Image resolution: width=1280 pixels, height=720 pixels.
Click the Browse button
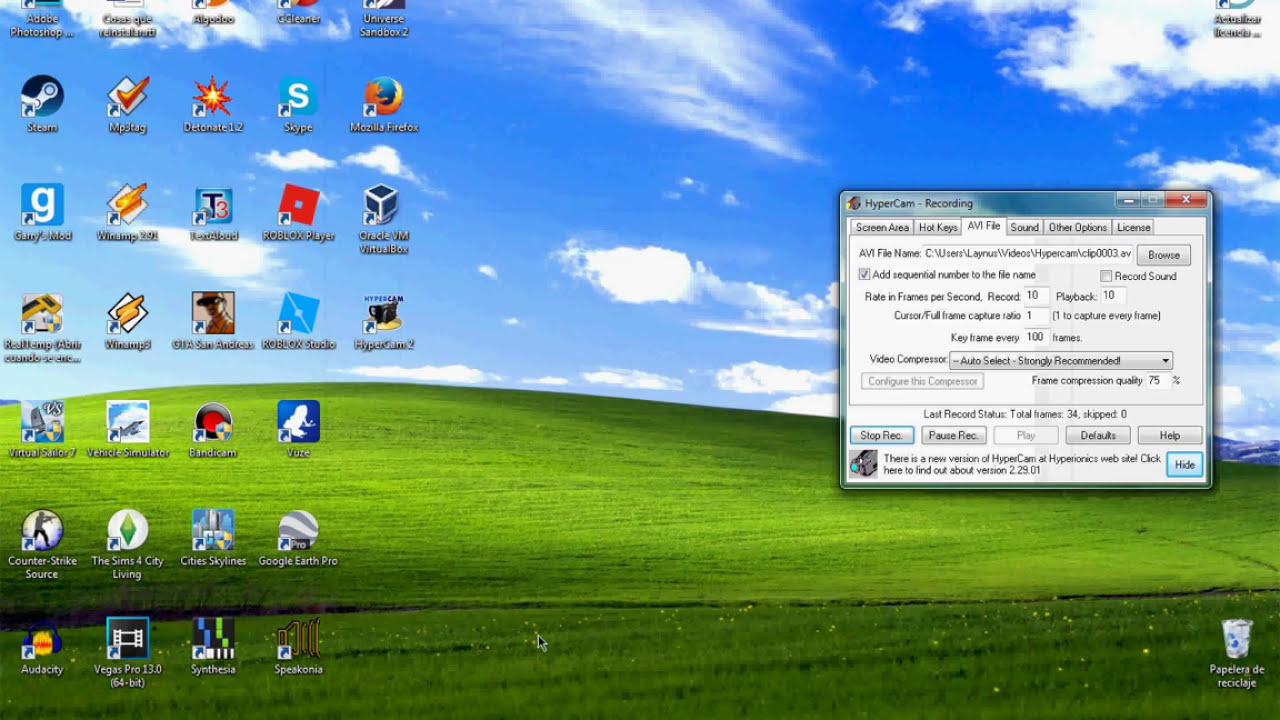coord(1164,255)
